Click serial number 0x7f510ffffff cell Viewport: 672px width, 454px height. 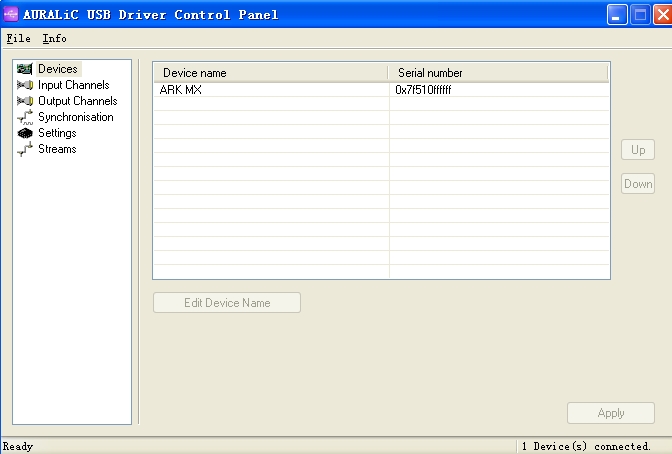(x=423, y=90)
